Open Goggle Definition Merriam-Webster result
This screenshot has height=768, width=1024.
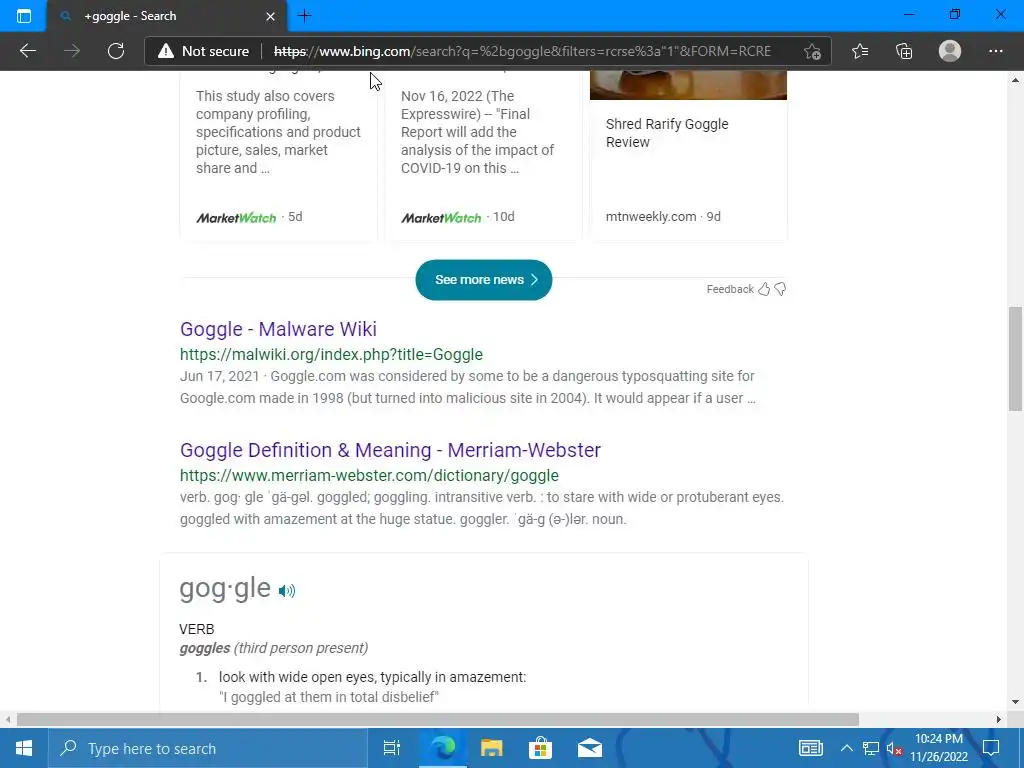pyautogui.click(x=390, y=449)
